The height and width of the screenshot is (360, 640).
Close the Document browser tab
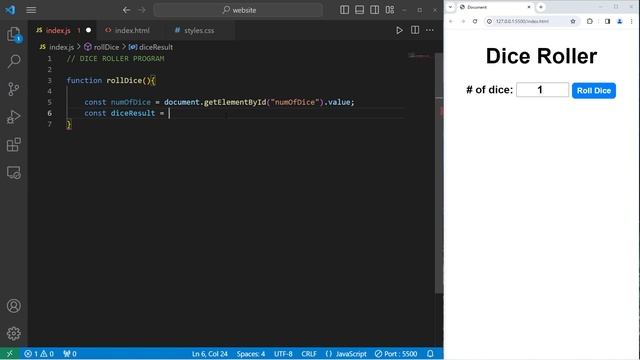click(529, 7)
